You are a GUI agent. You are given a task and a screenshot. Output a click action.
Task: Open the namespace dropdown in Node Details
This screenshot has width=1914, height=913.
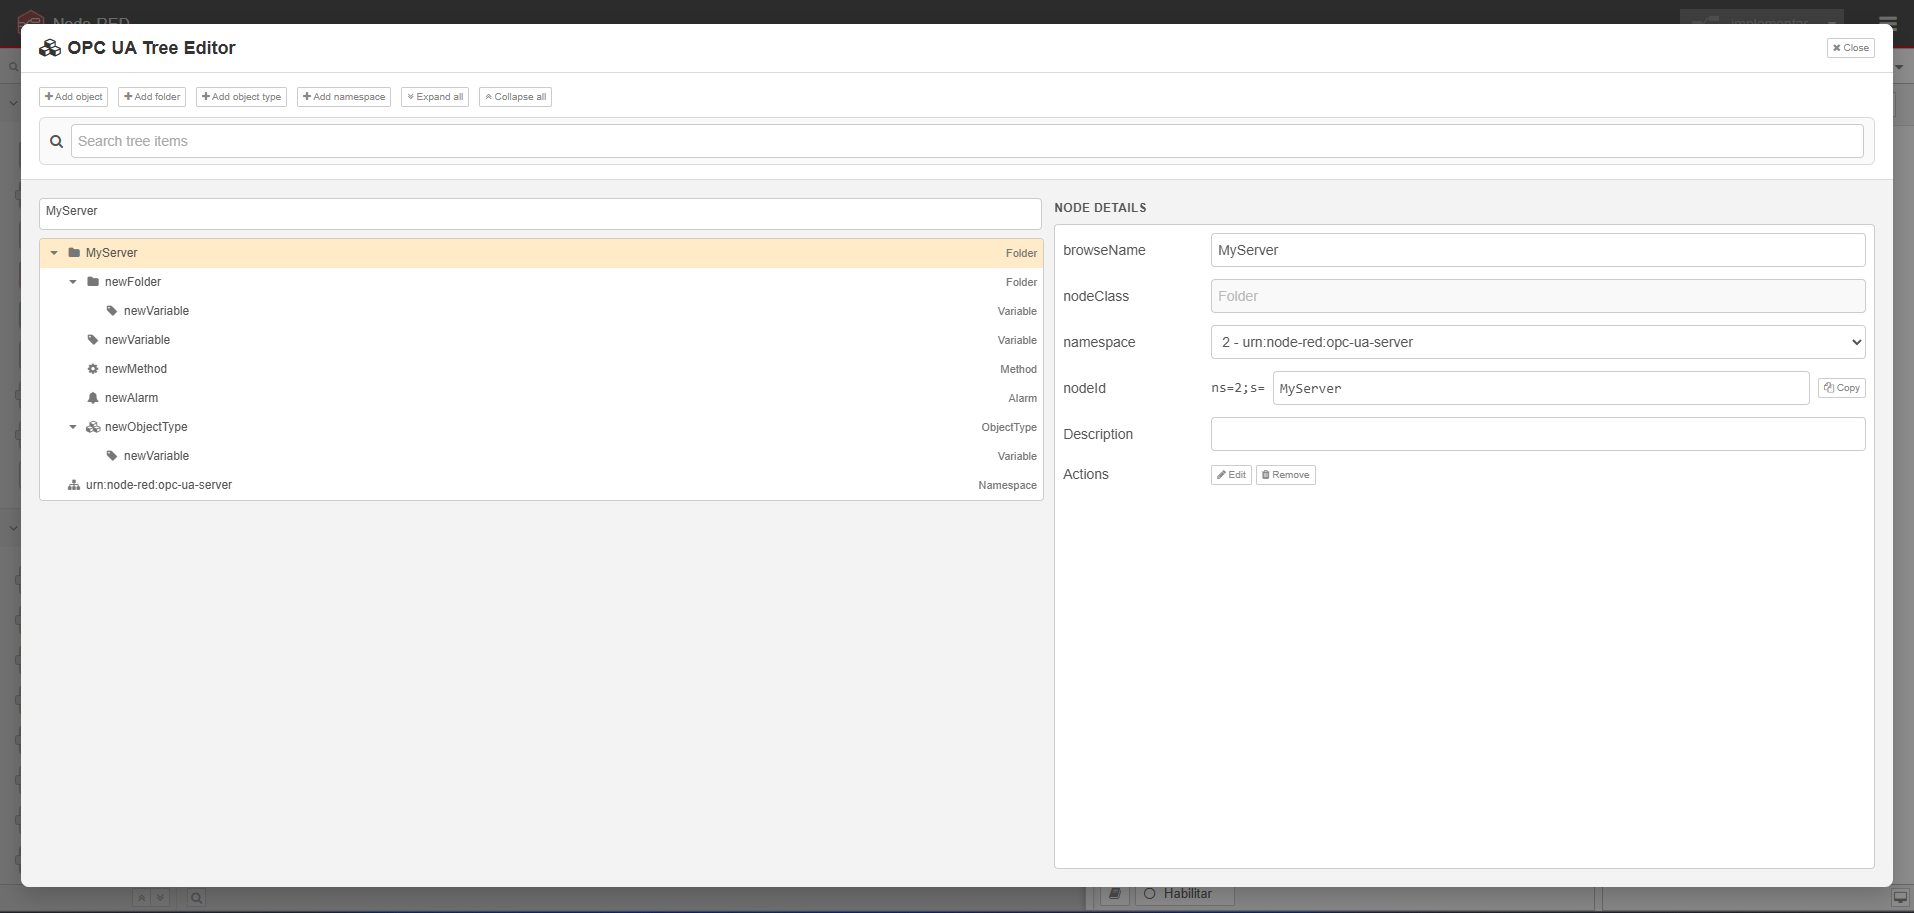click(1538, 342)
